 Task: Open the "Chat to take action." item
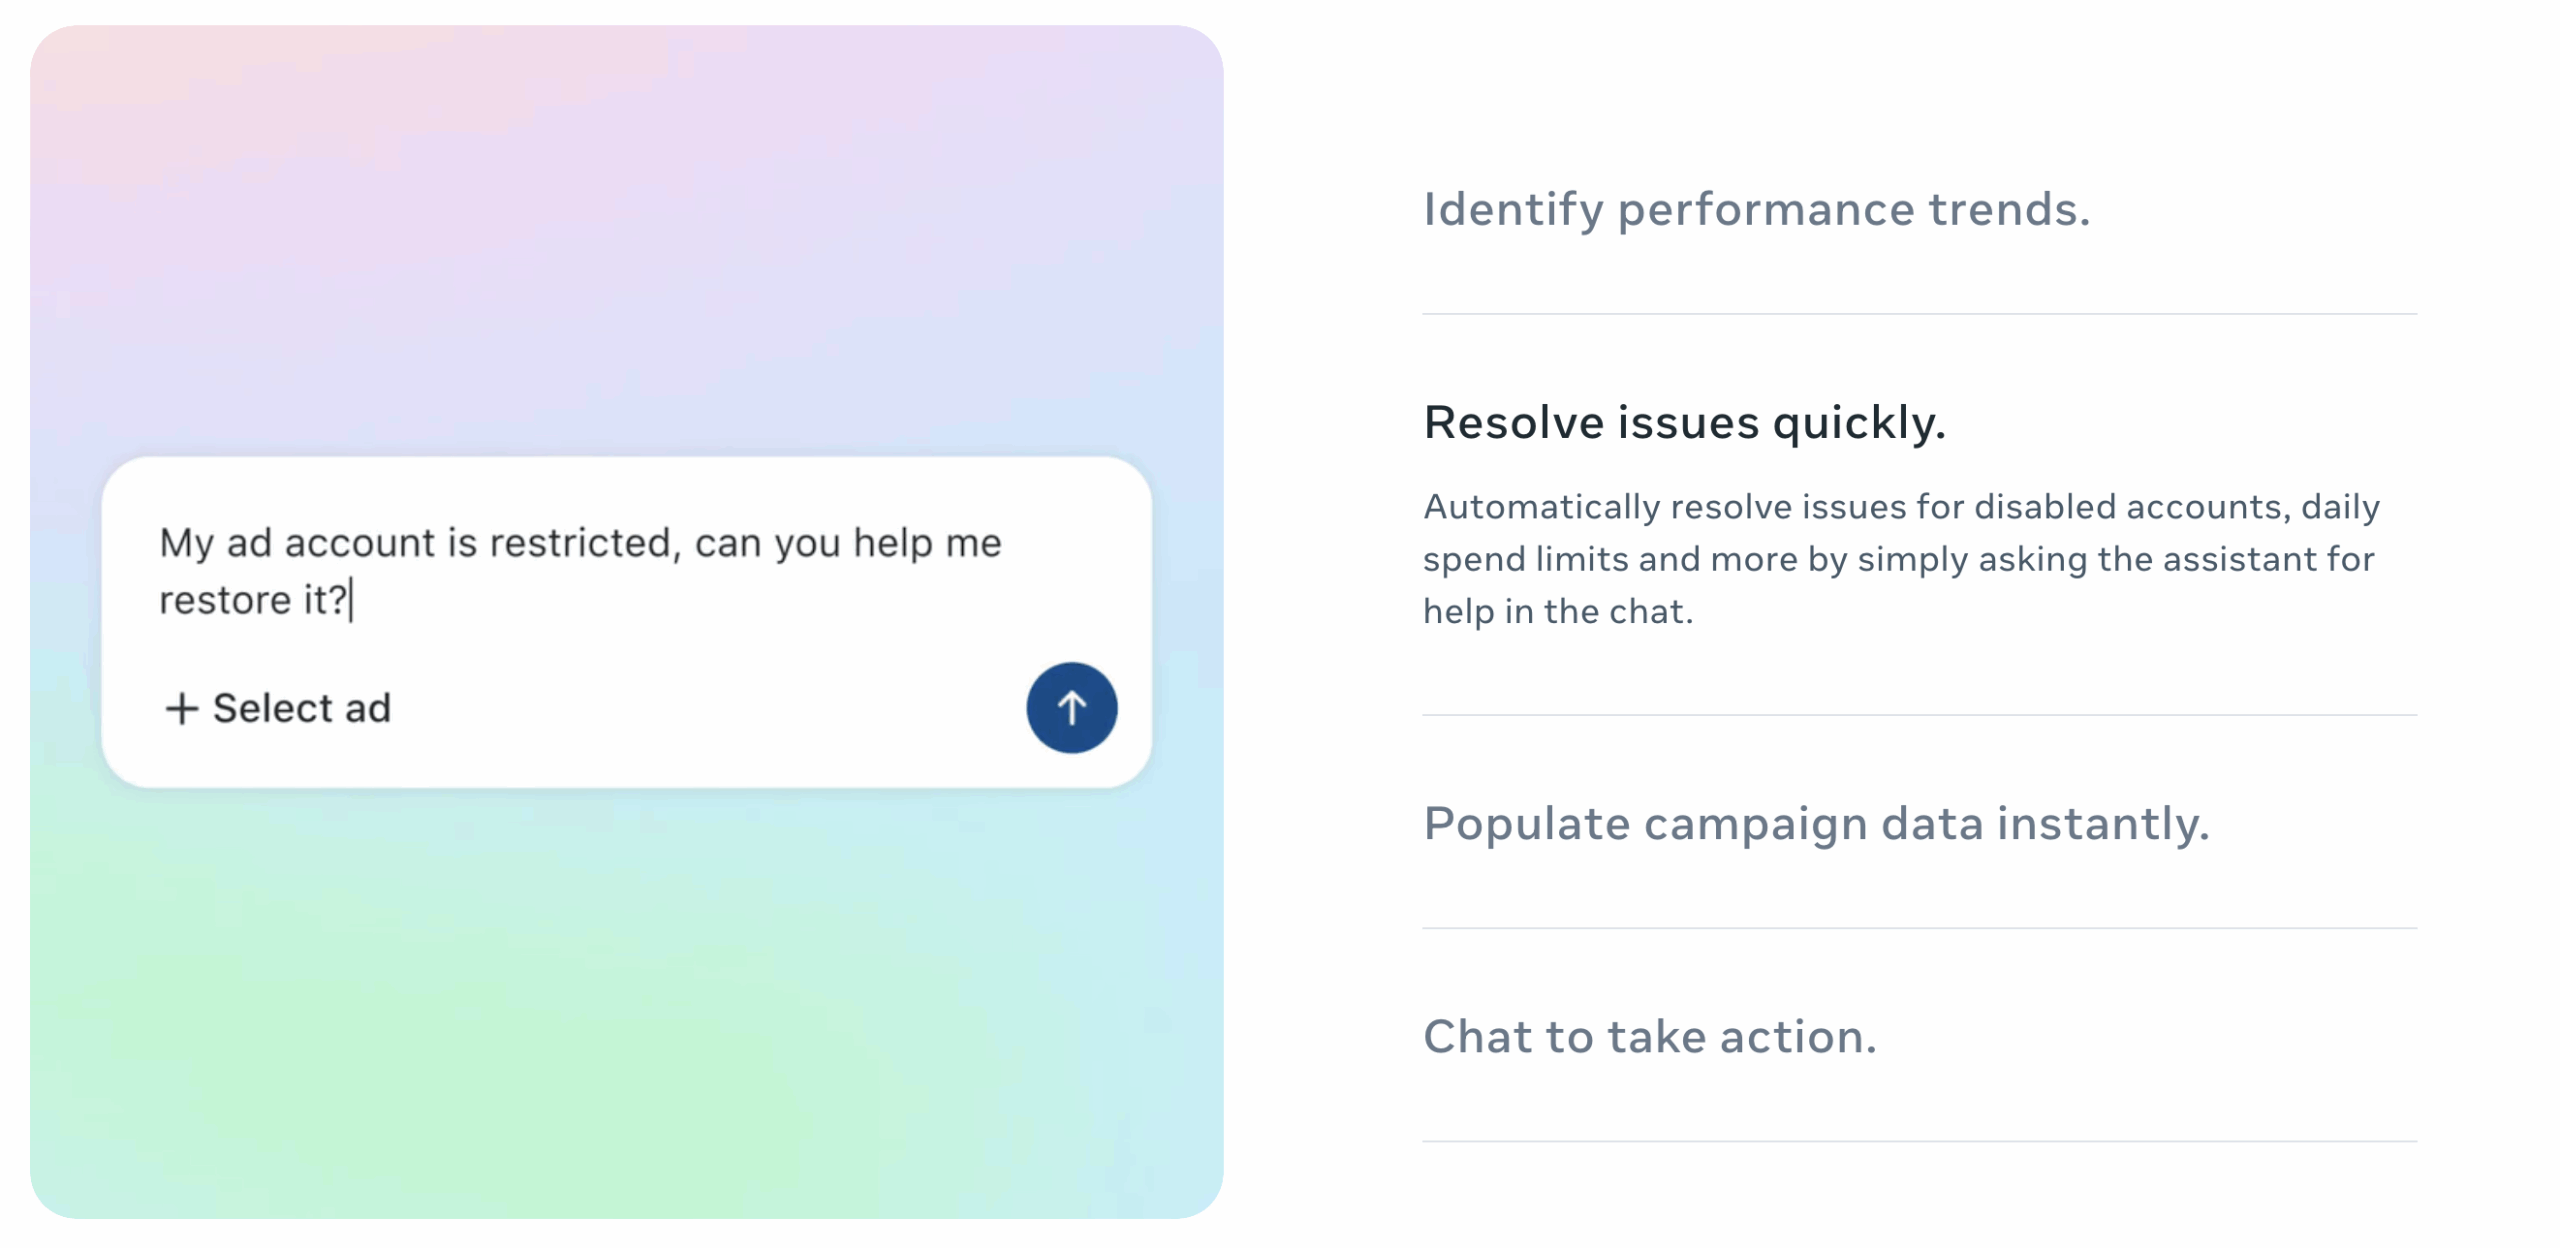[x=1649, y=1037]
